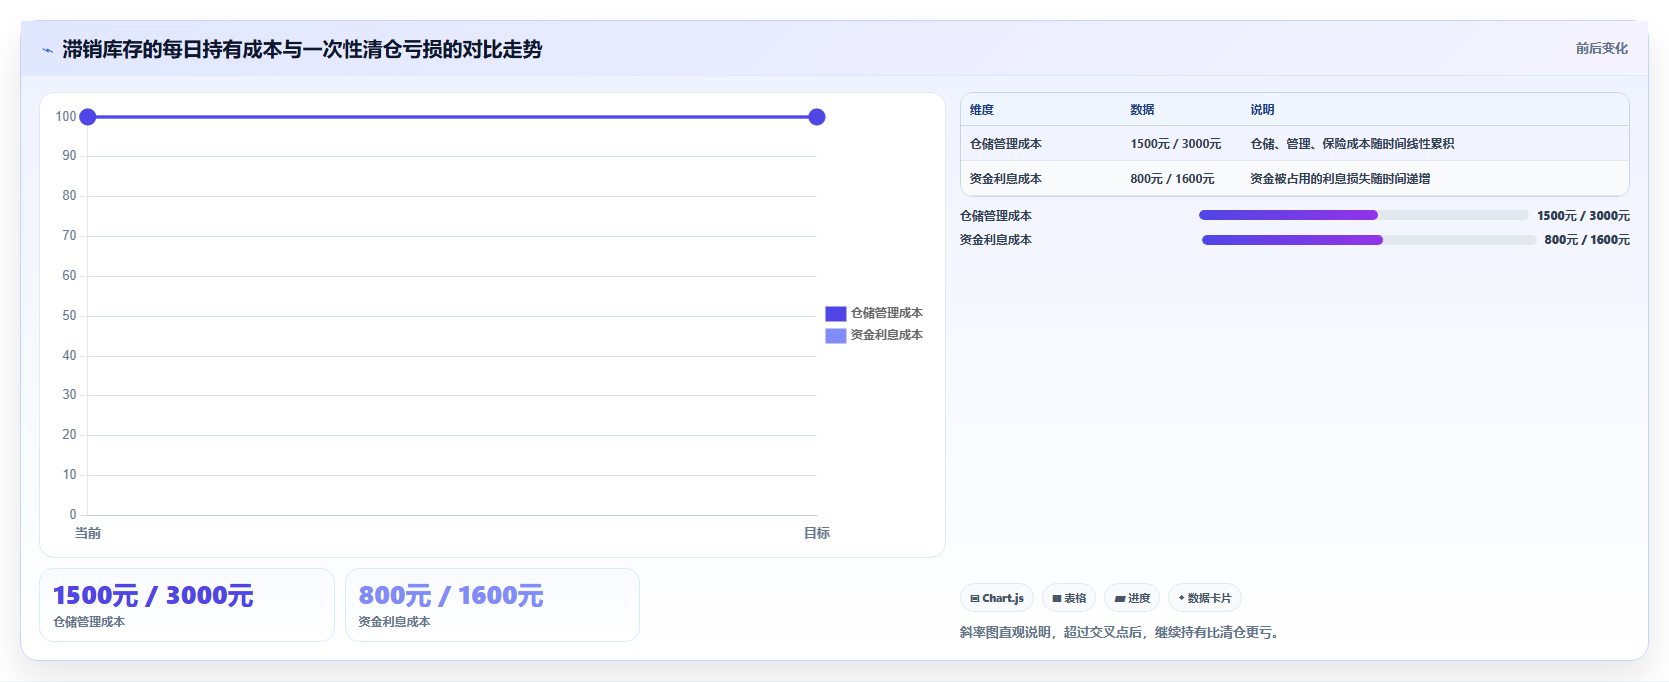Select the chart data point at 目标
Screen dimensions: 1669x682
tap(817, 117)
